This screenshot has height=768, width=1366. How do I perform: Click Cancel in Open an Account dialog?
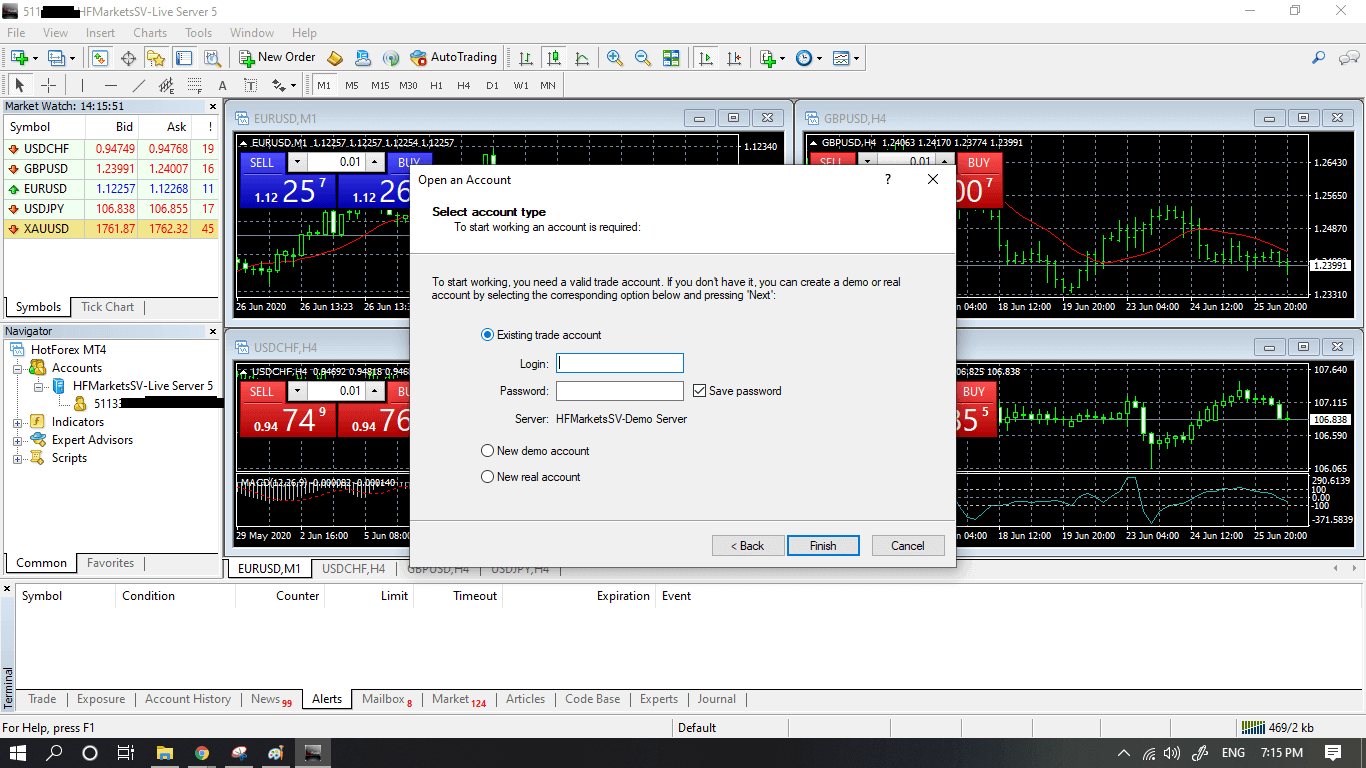(908, 546)
